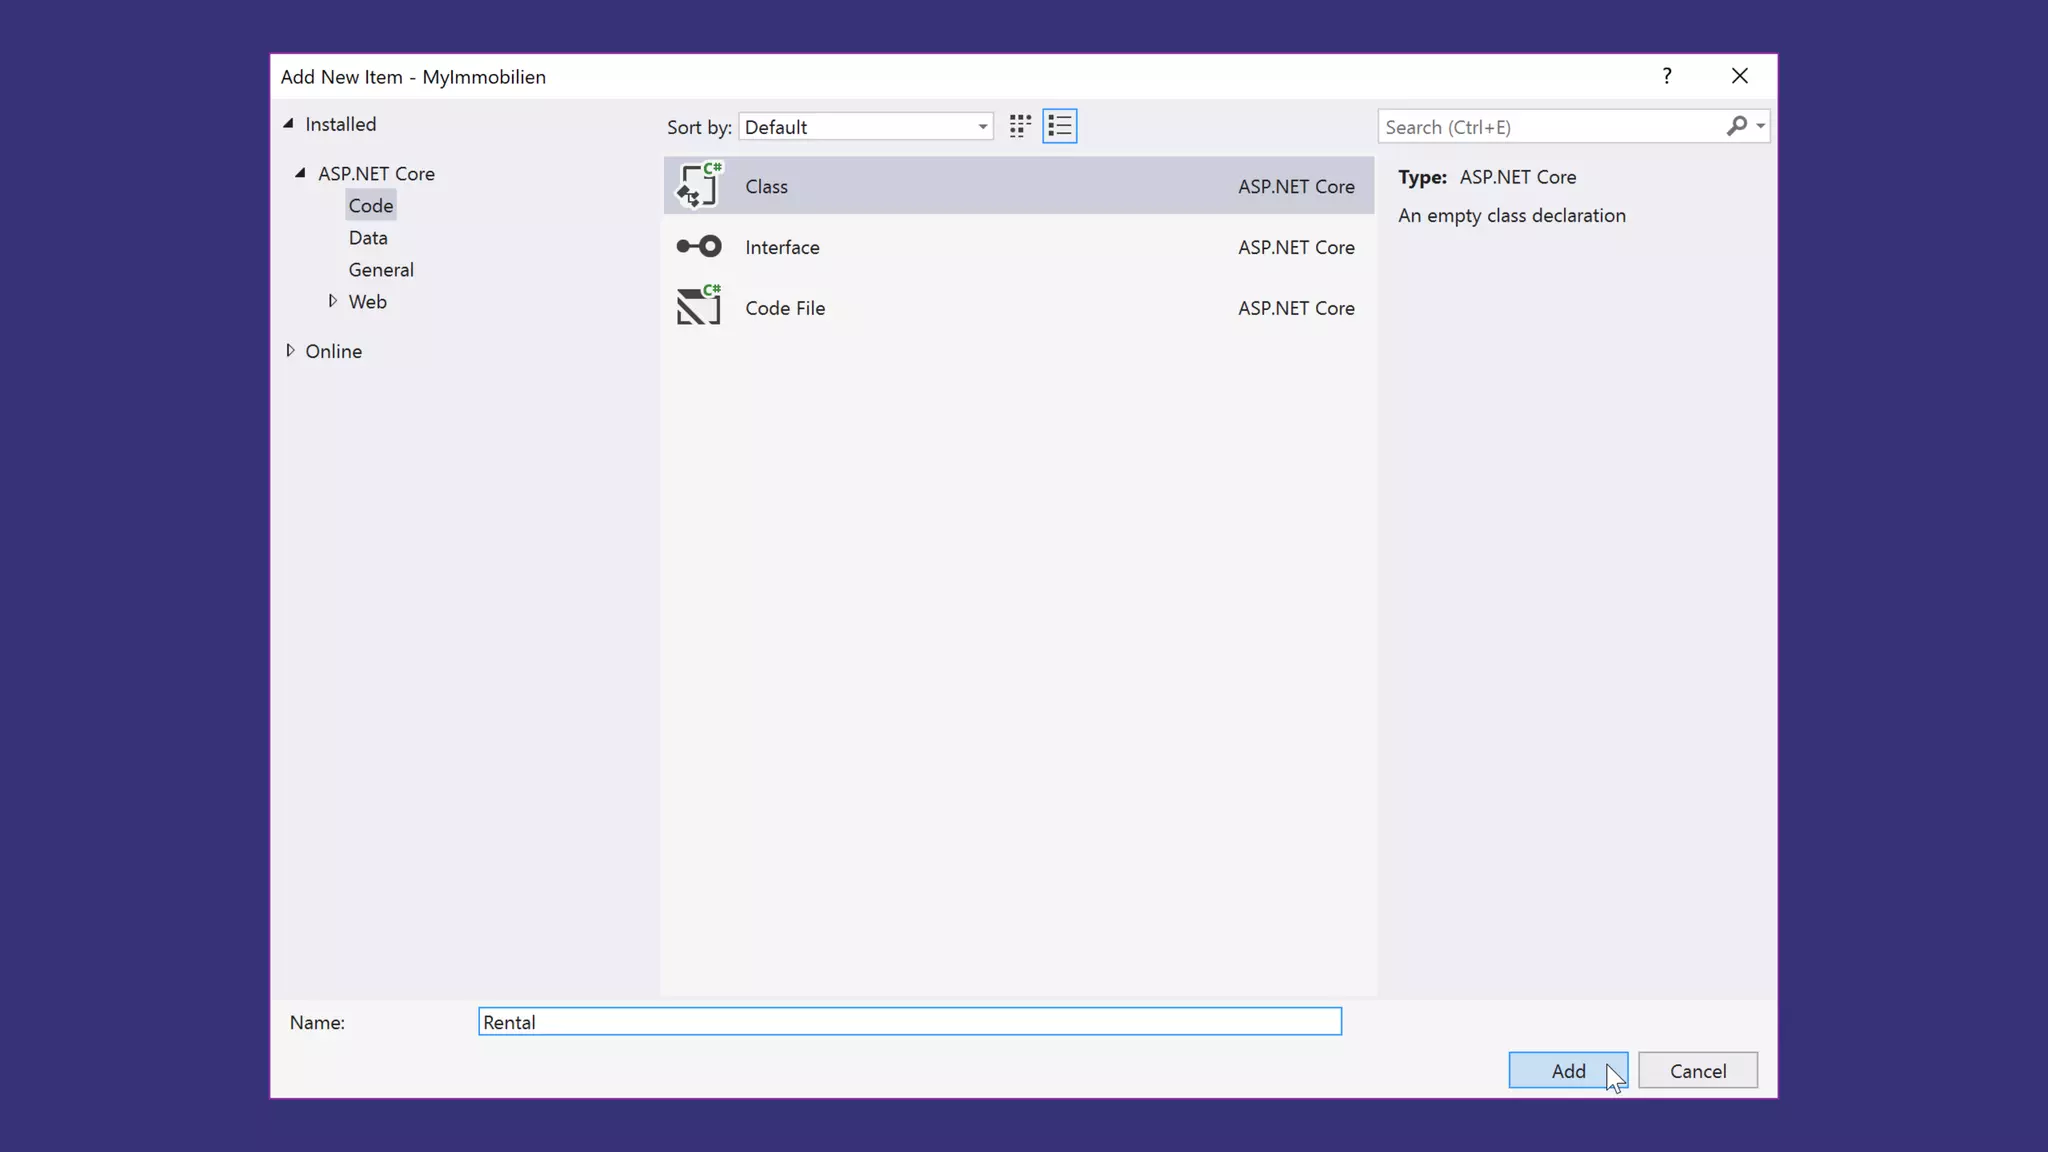Click the search magnifier icon

tap(1736, 126)
